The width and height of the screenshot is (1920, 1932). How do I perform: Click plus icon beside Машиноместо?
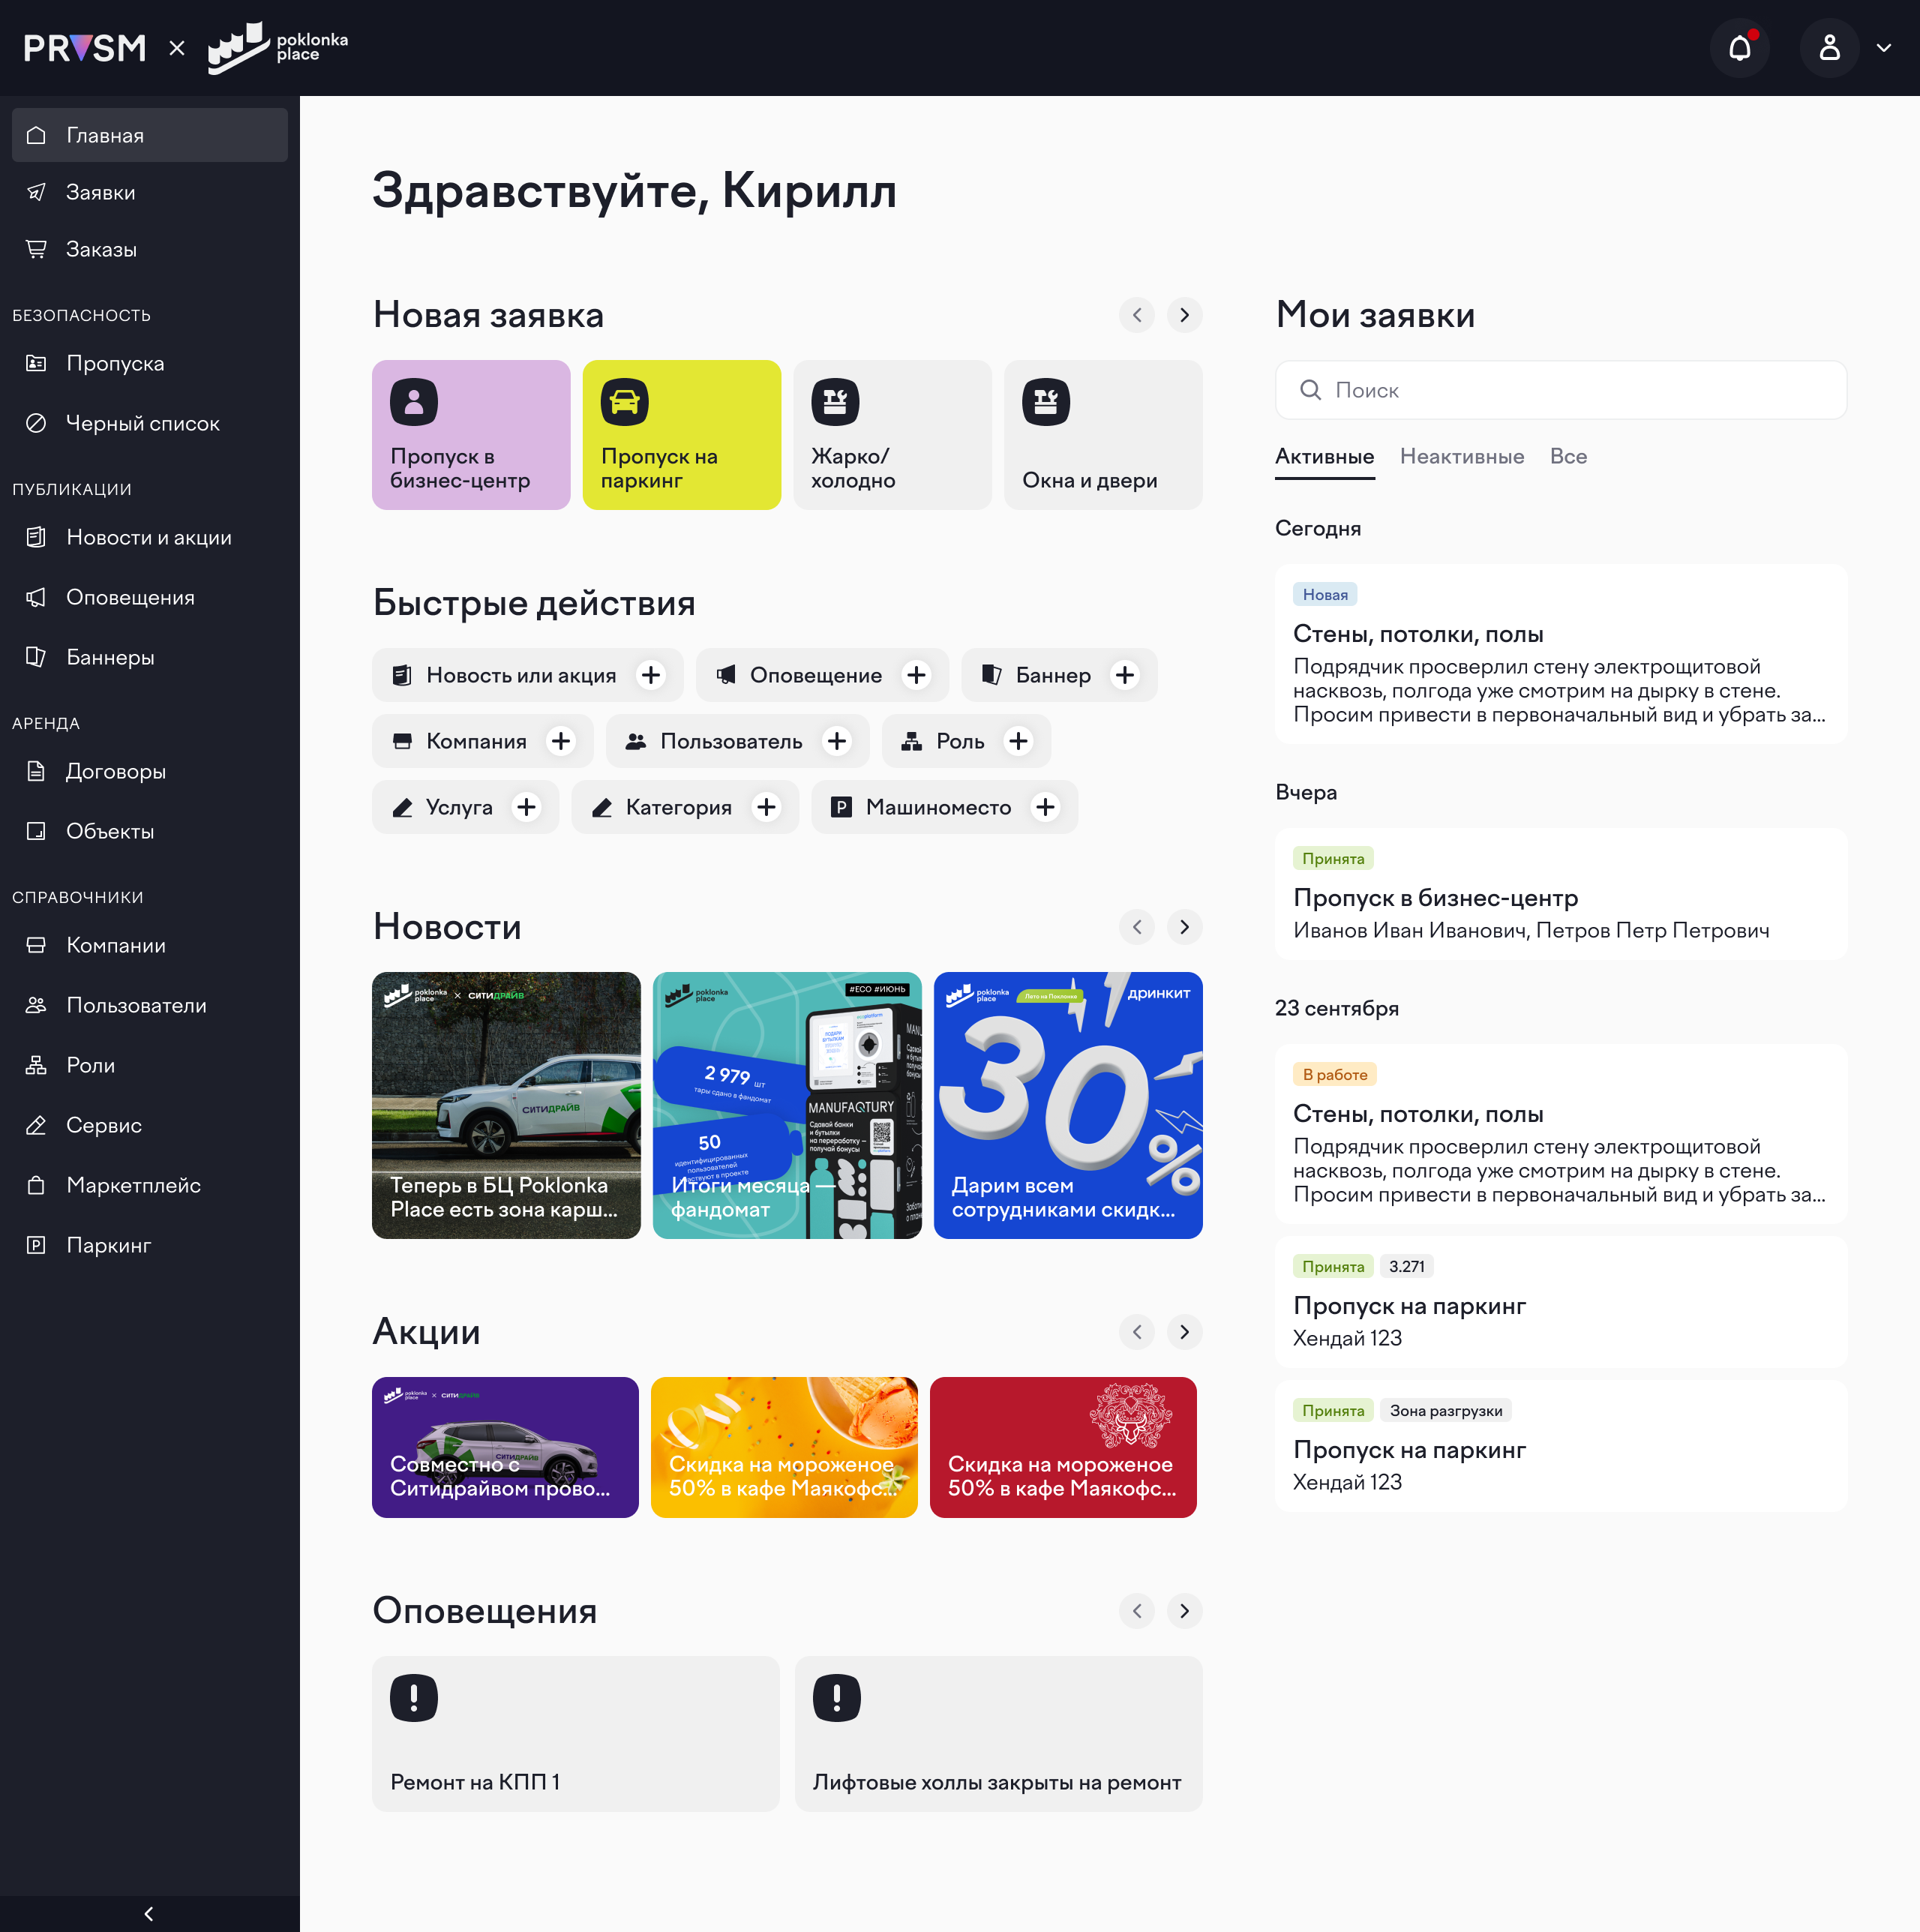(x=1045, y=807)
